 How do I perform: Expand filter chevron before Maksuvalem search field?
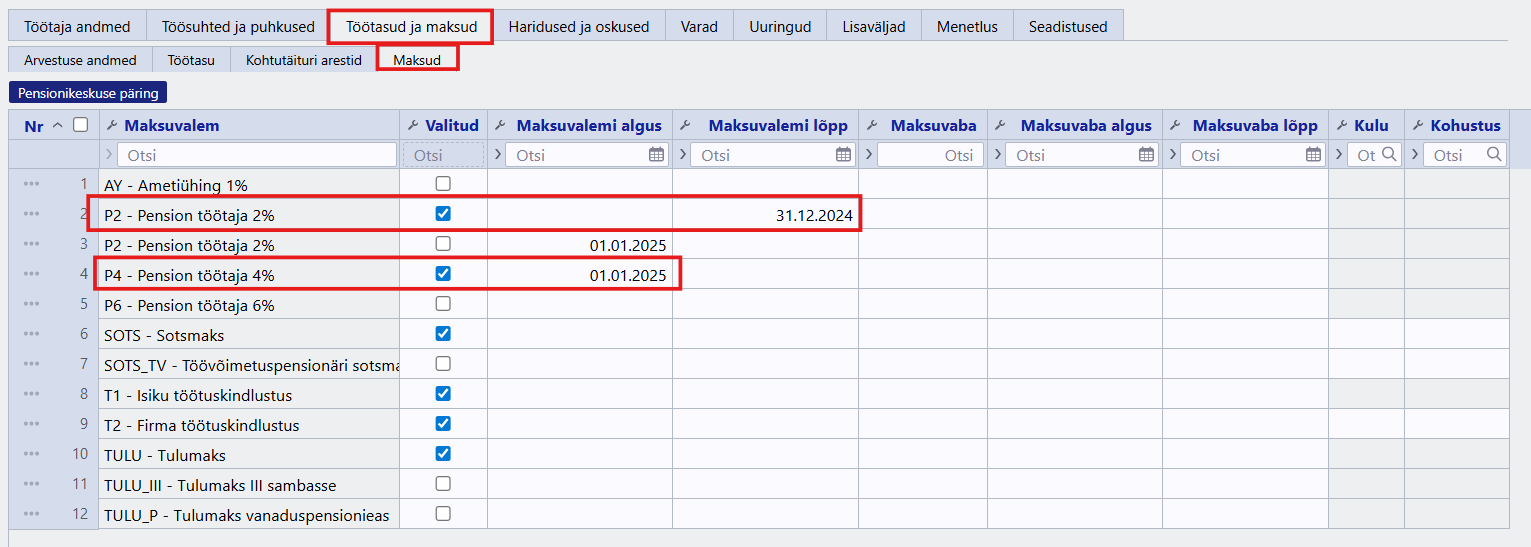109,155
